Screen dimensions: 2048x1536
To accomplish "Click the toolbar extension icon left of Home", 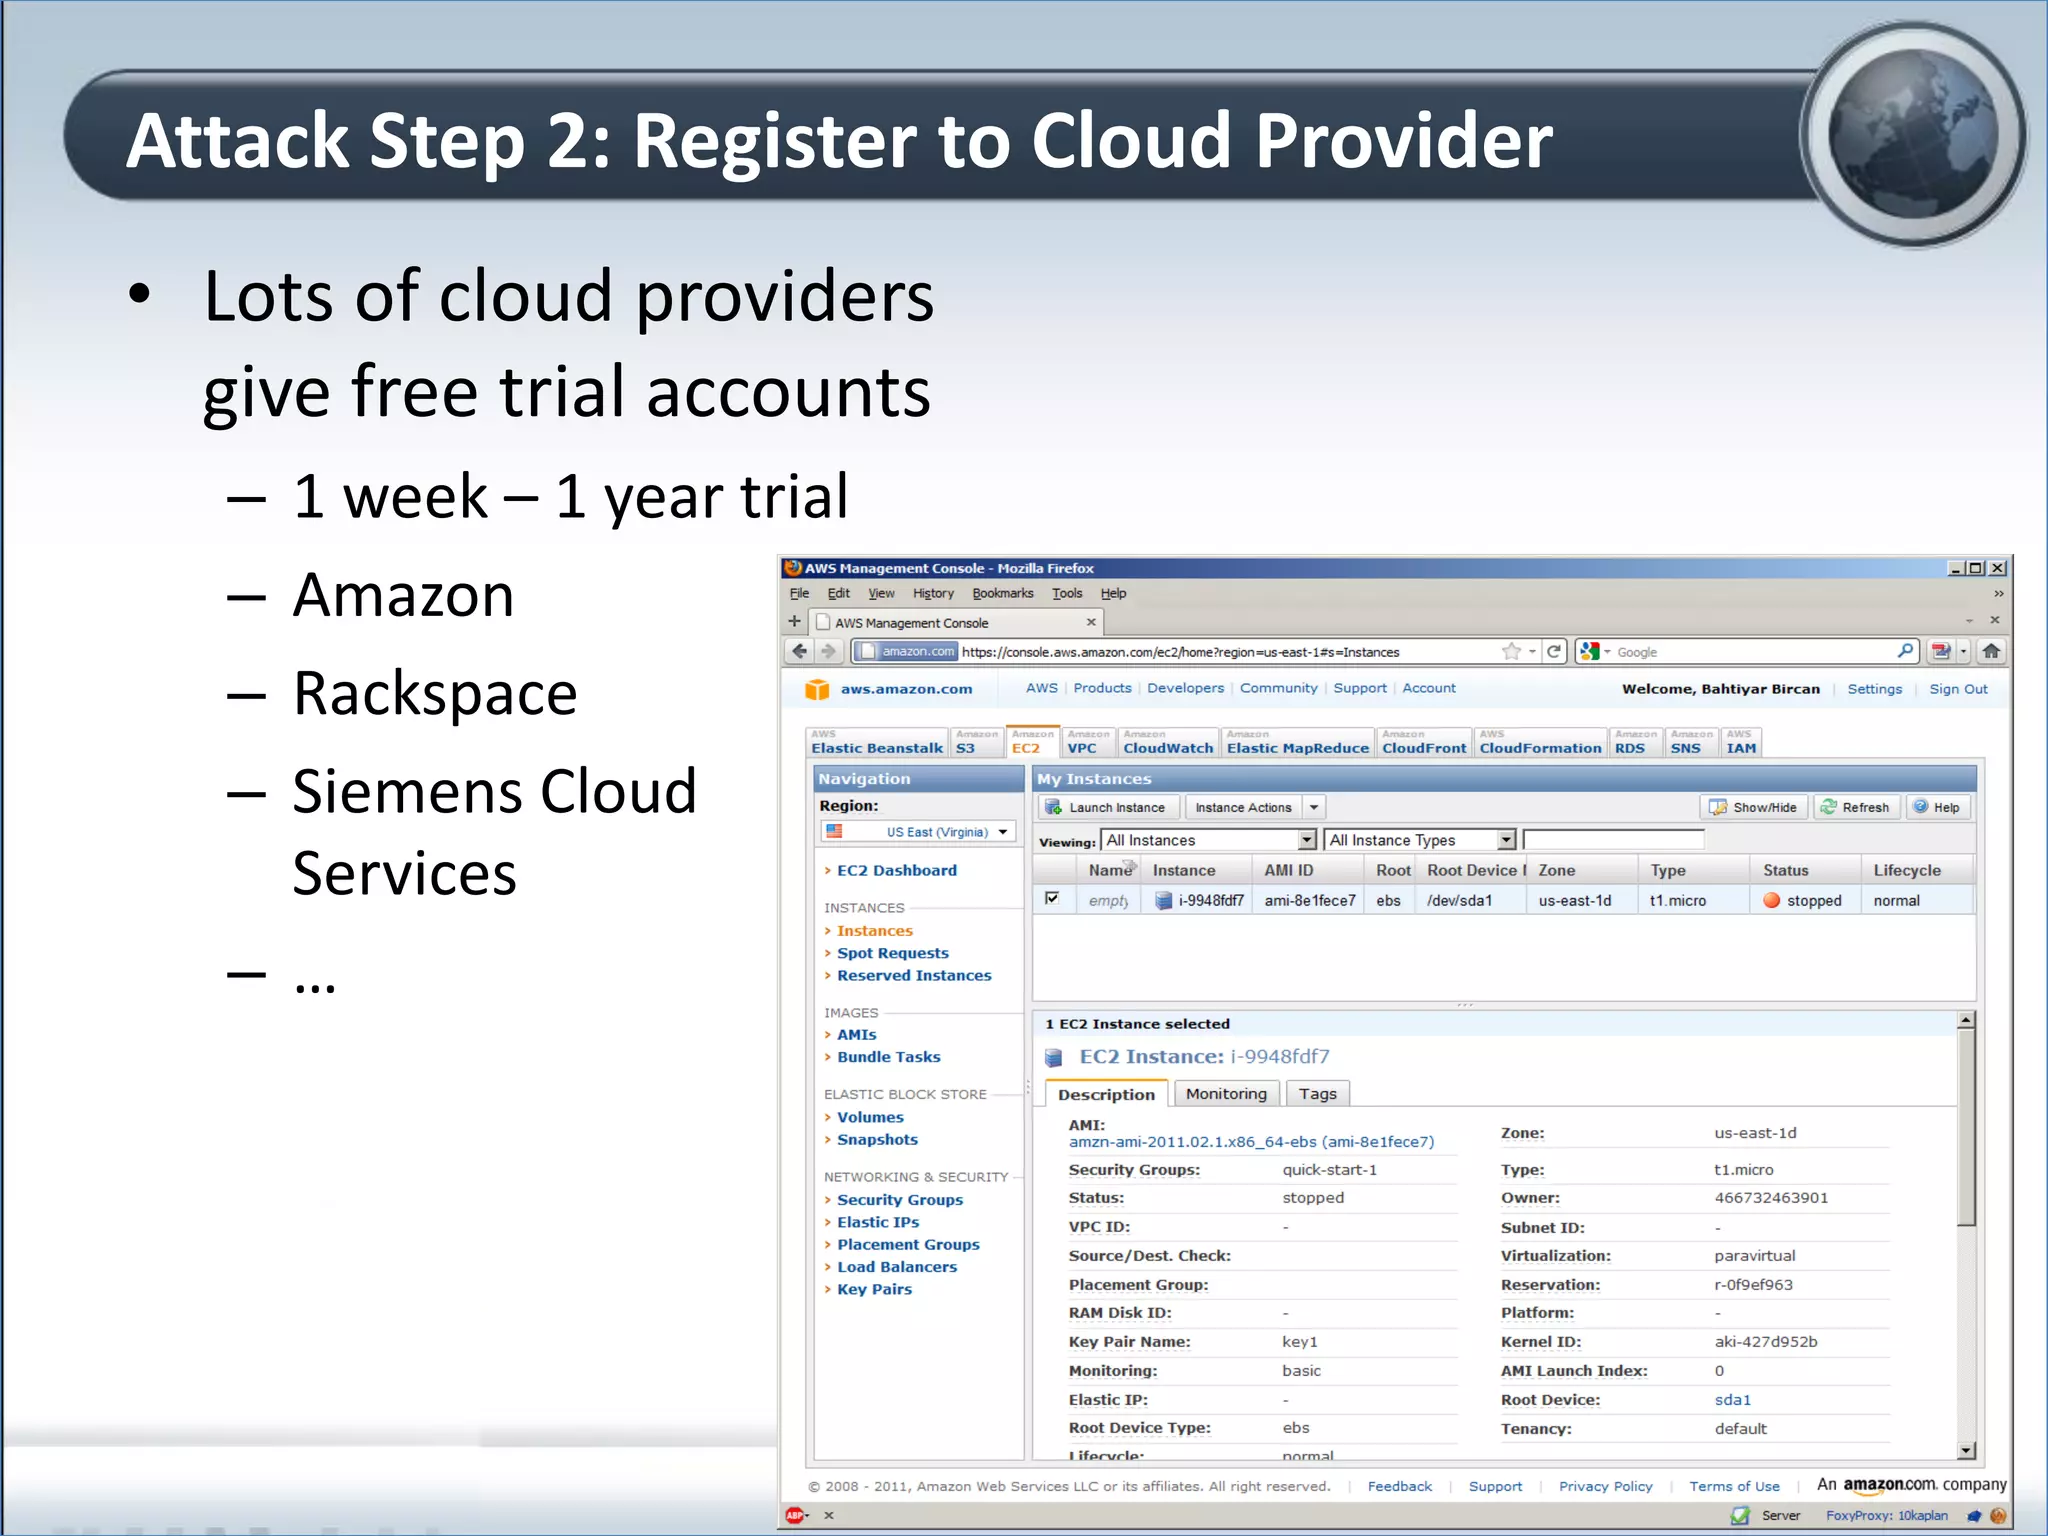I will click(x=1941, y=651).
